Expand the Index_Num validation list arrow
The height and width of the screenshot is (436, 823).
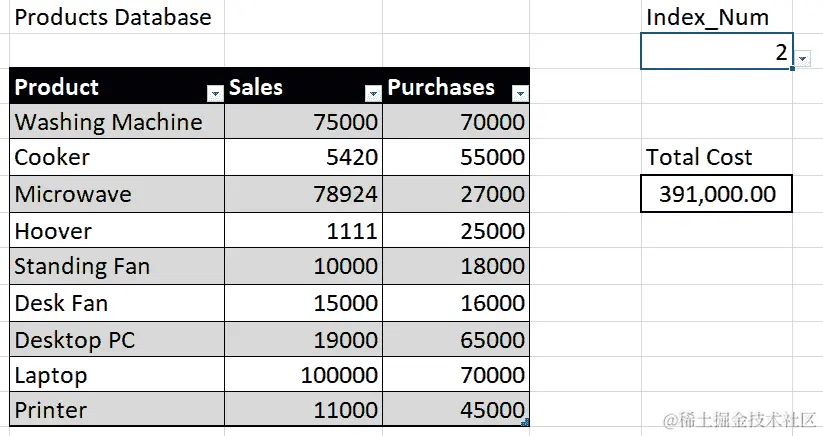pos(803,59)
